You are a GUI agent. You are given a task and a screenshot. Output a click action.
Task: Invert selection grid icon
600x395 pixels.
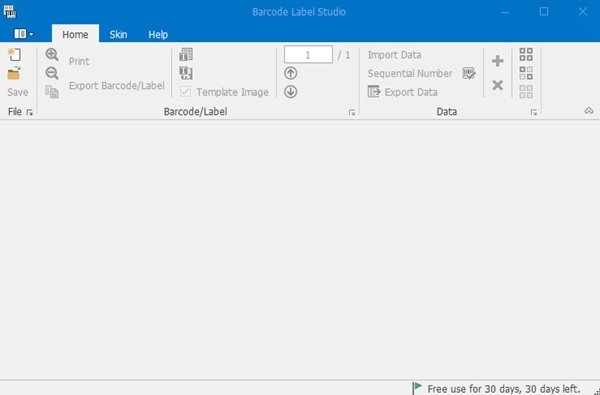(526, 73)
